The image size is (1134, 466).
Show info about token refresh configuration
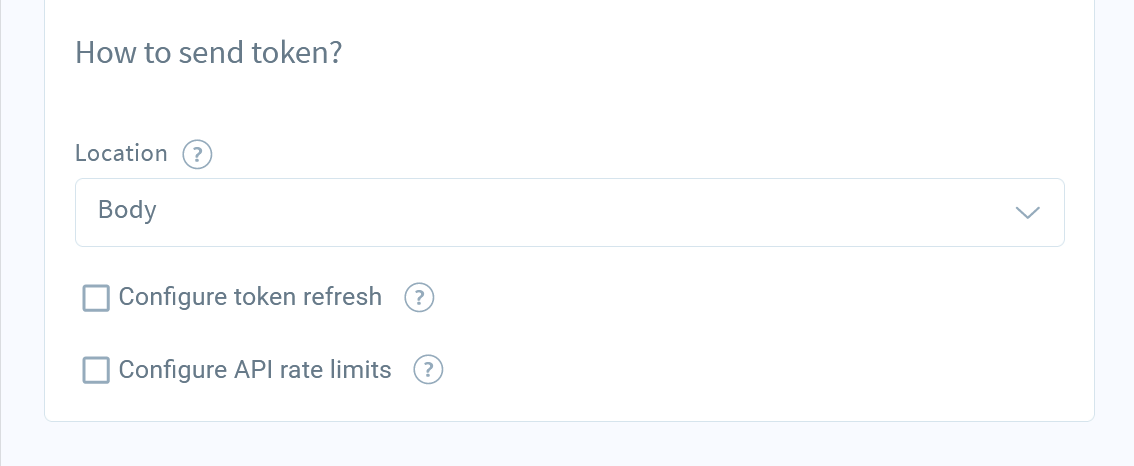click(419, 297)
